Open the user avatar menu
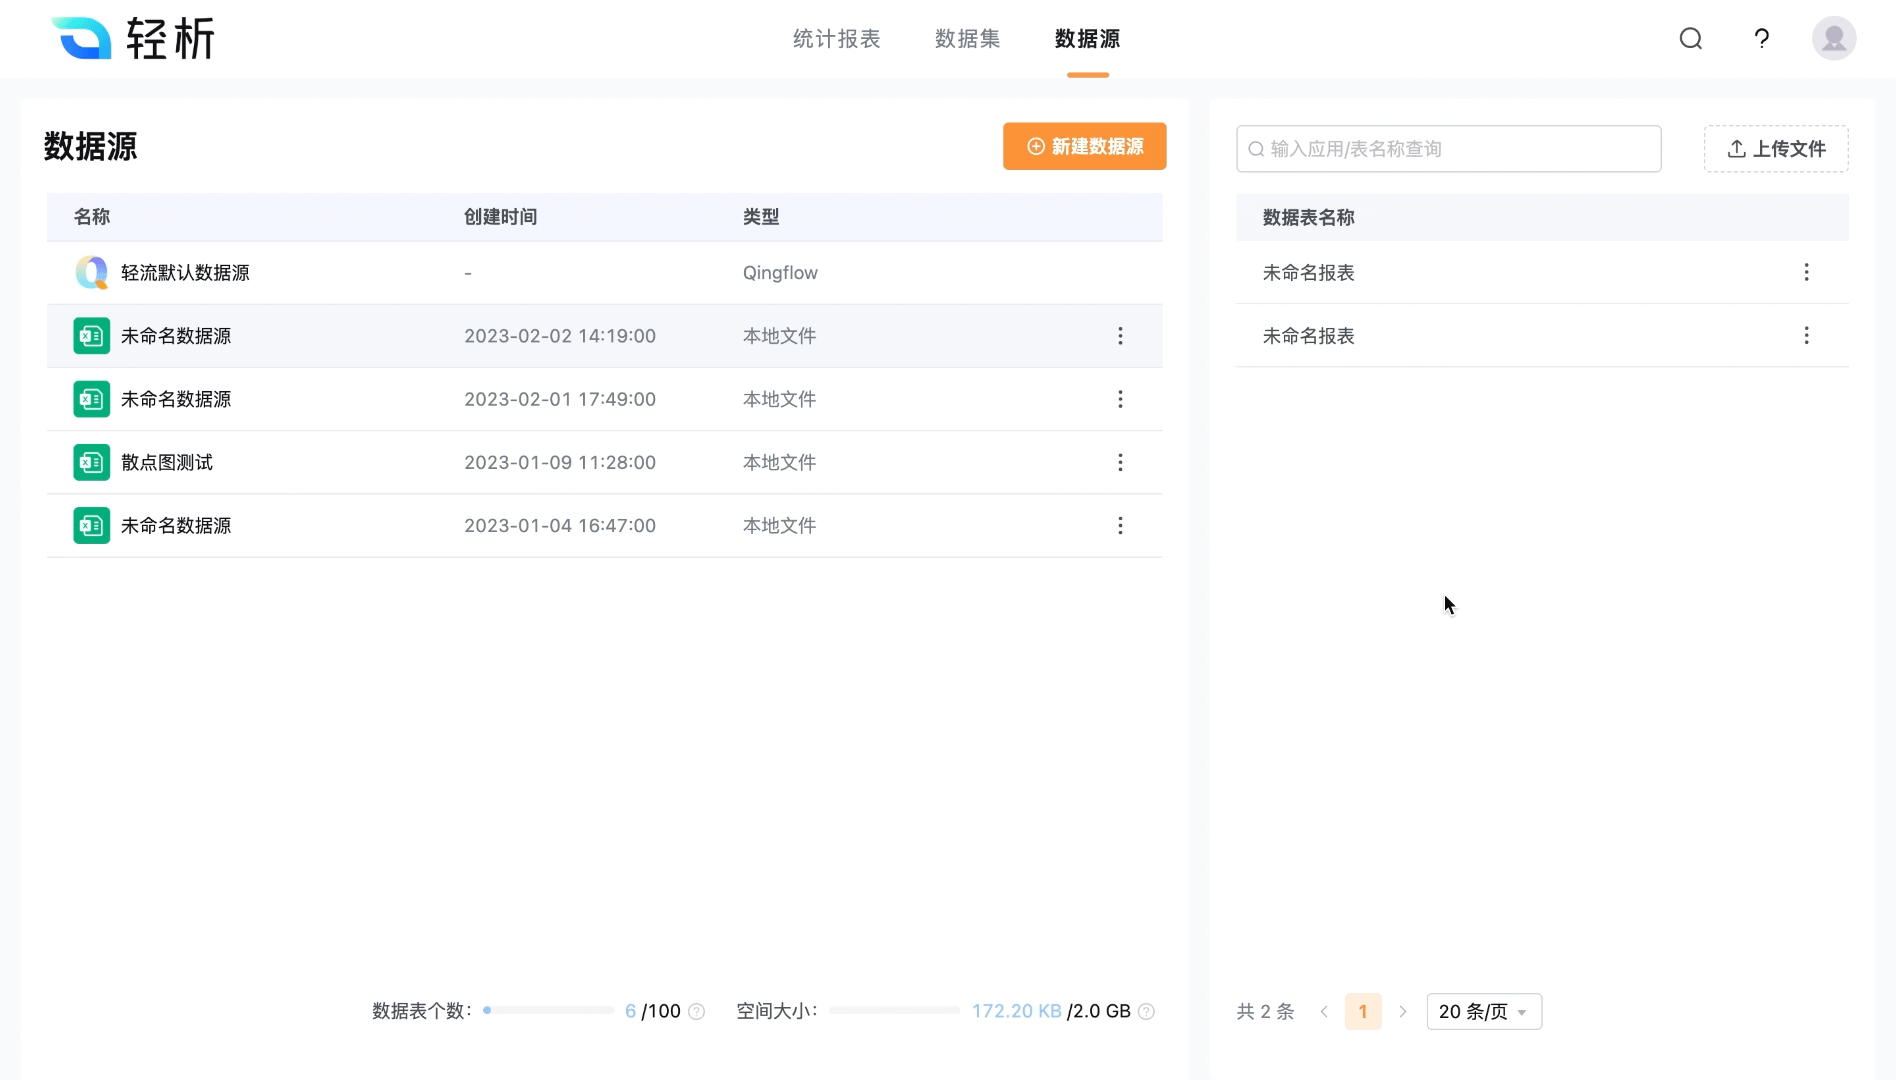The height and width of the screenshot is (1080, 1896). 1834,38
